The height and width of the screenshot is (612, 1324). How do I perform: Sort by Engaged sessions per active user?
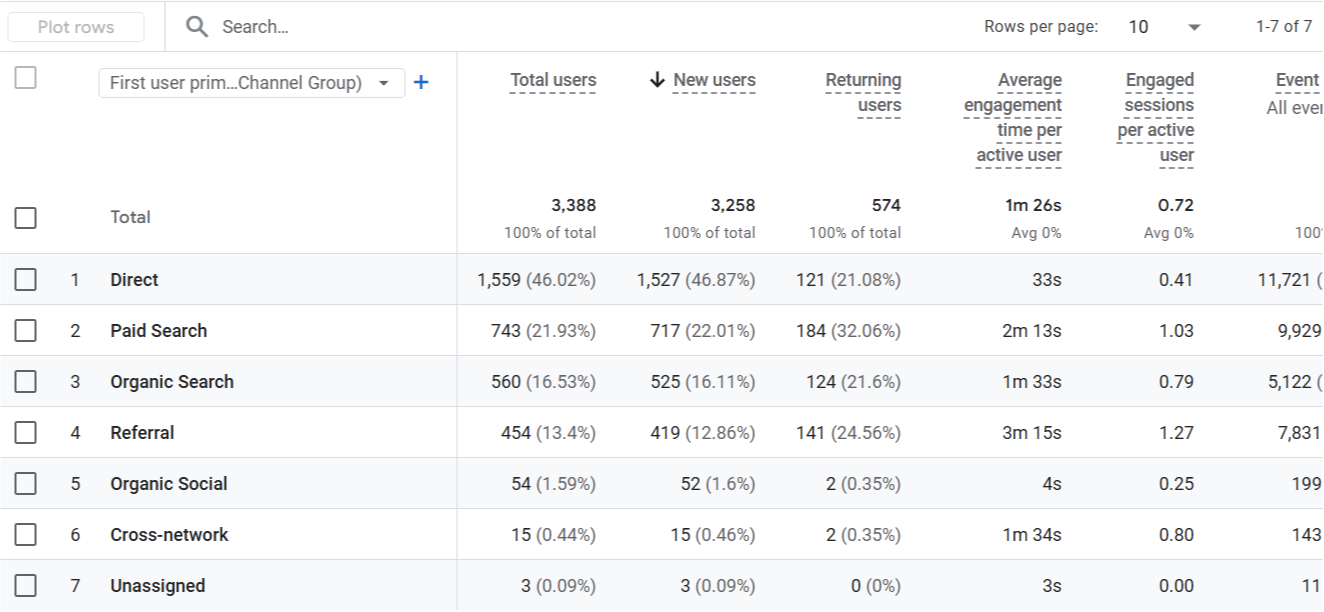point(1156,118)
